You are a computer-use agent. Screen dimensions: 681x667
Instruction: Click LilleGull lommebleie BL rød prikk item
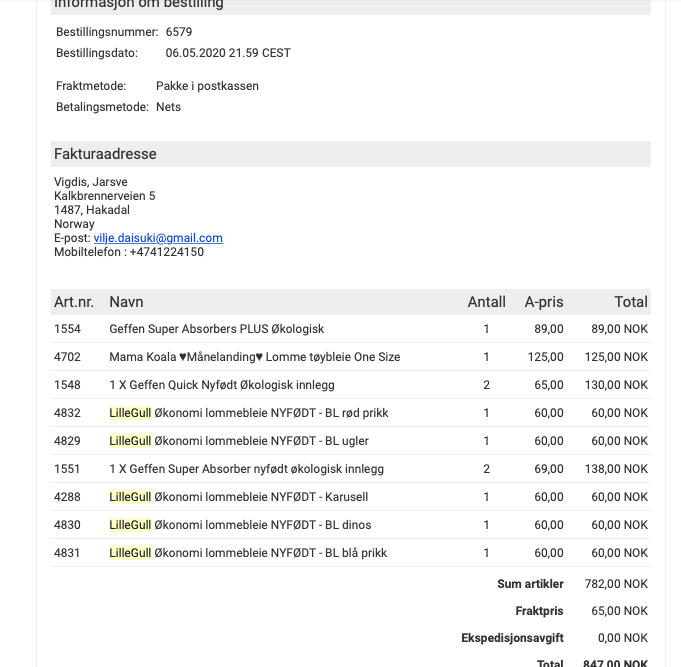coord(249,413)
